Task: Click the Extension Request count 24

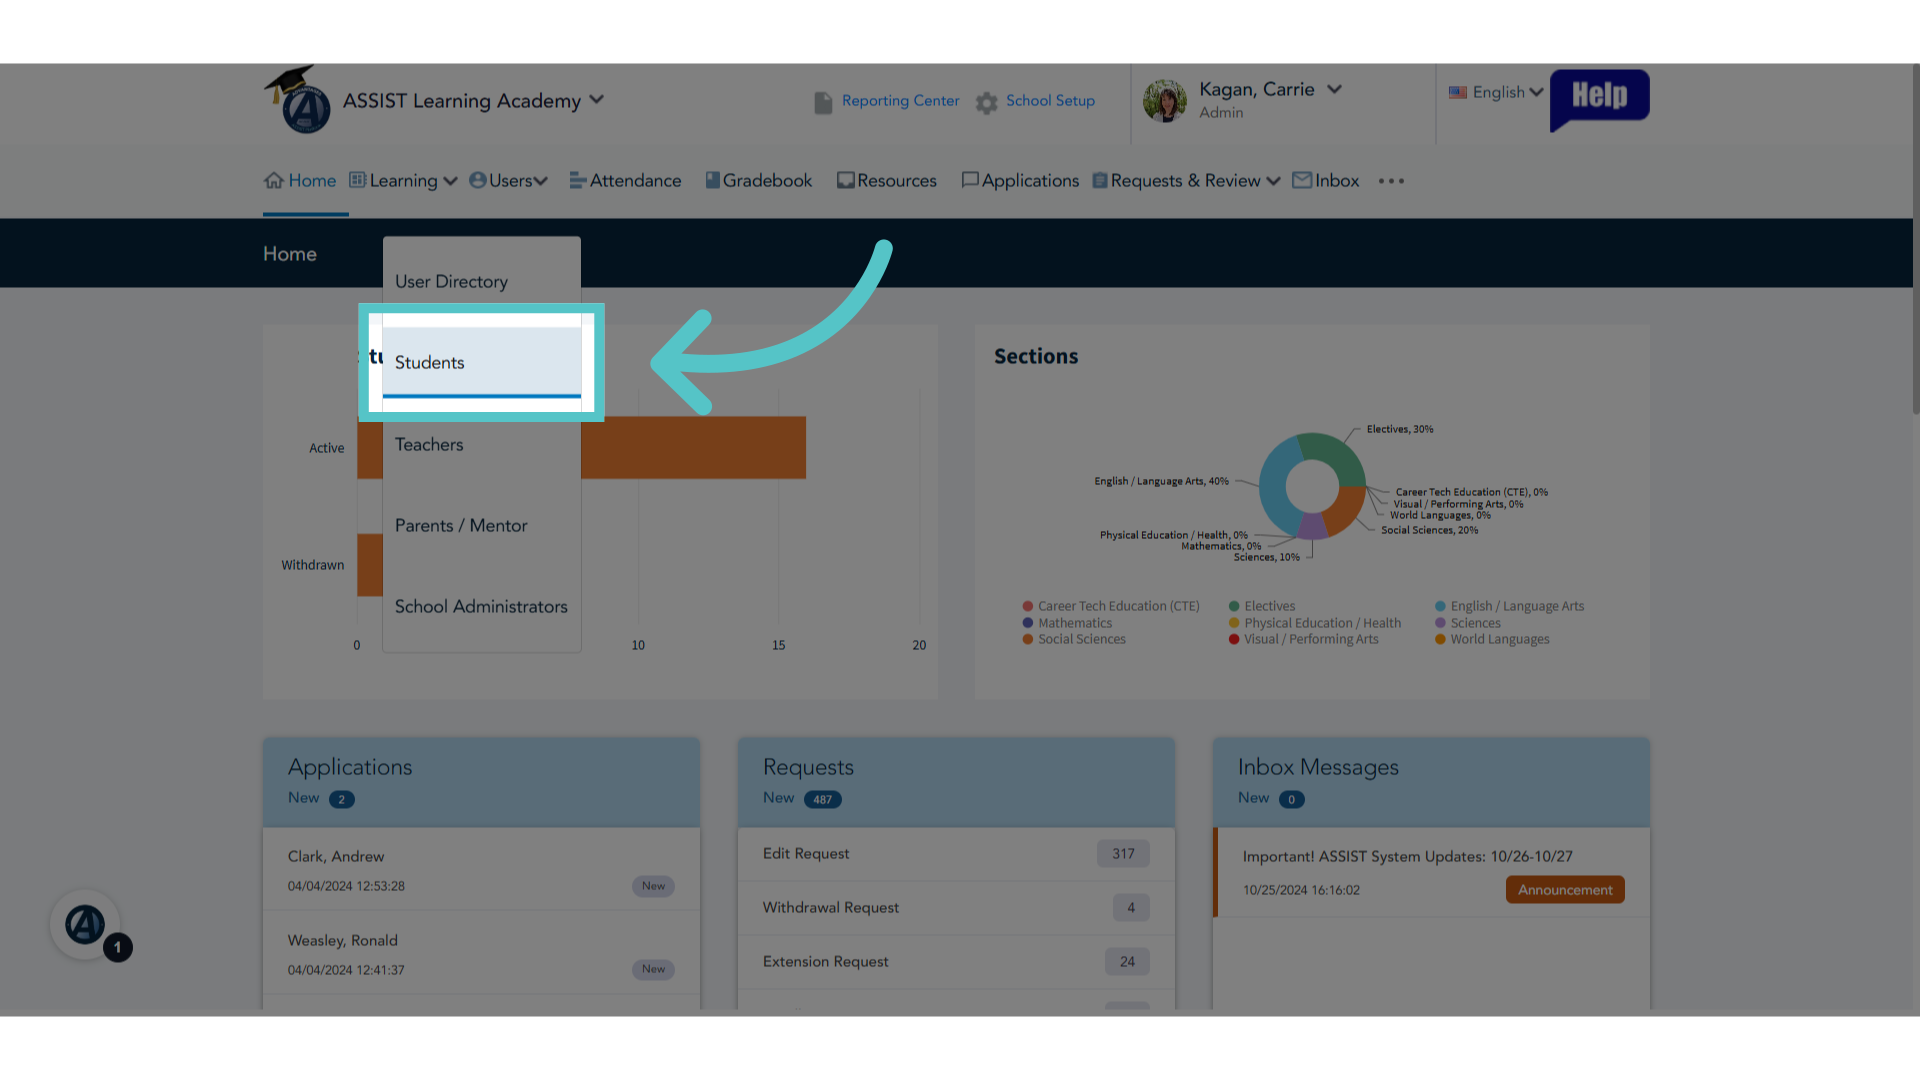Action: [x=1127, y=962]
